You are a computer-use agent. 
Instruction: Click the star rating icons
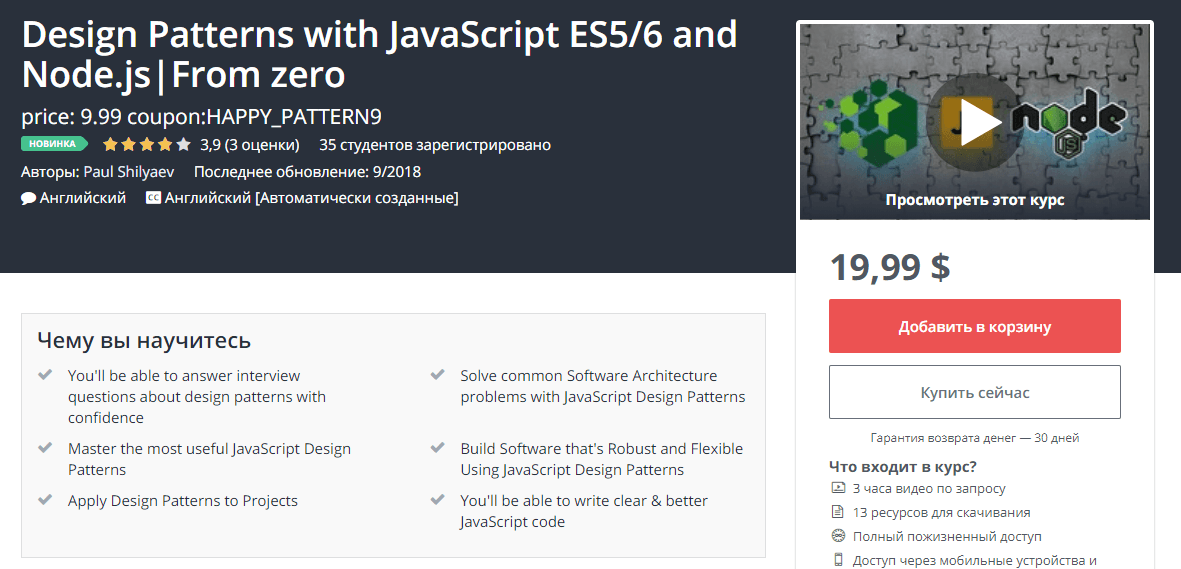(x=147, y=145)
